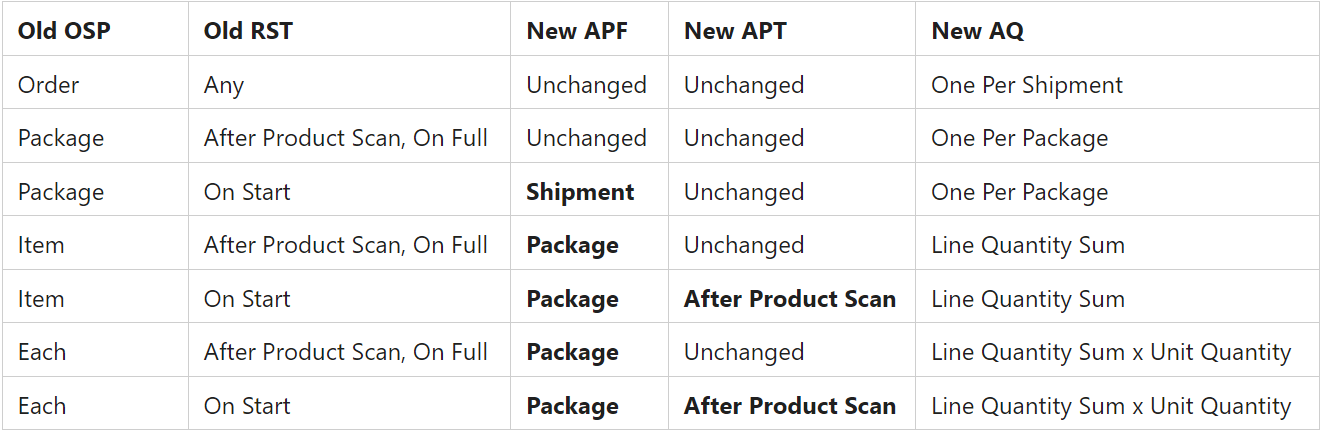Select "One Per Package" in On Start row
This screenshot has height=431, width=1320.
click(1019, 192)
